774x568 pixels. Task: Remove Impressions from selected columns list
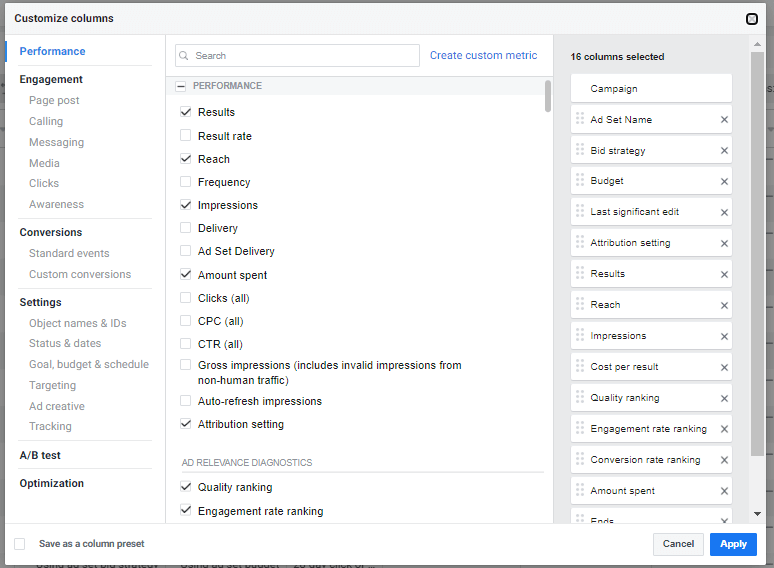(x=724, y=336)
